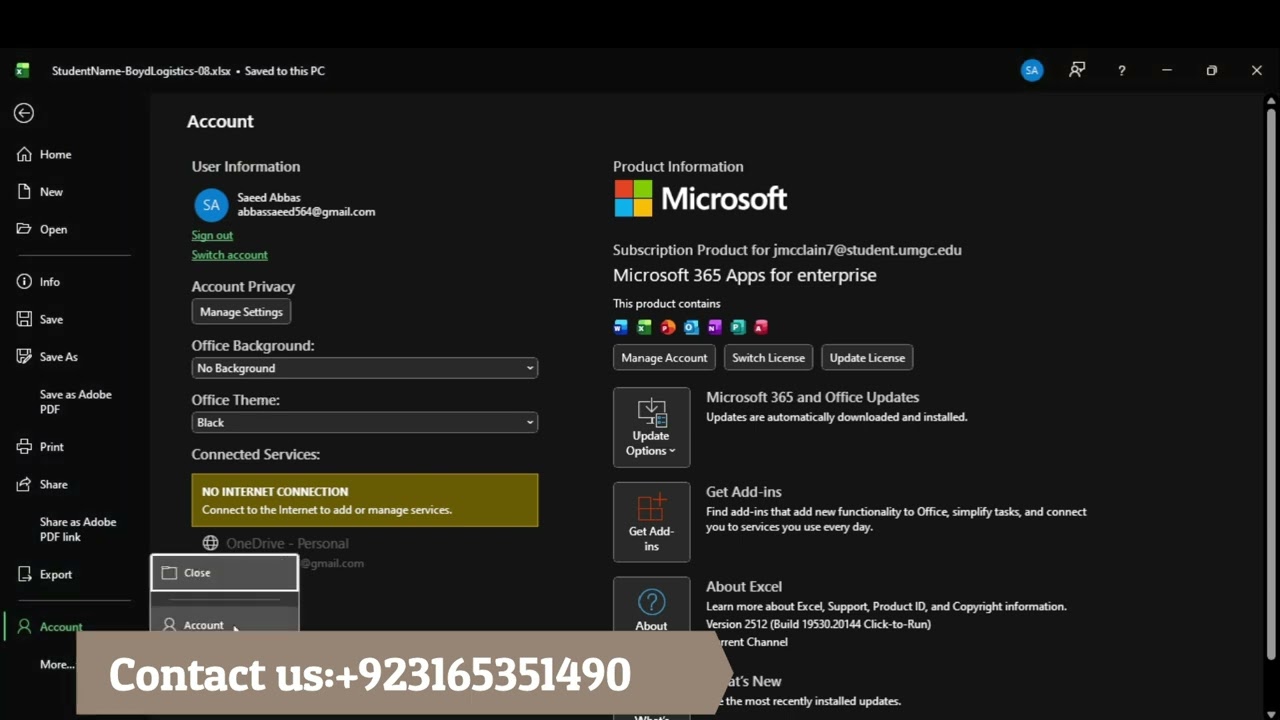Select Account in the left sidebar
The image size is (1280, 720).
[x=50, y=626]
